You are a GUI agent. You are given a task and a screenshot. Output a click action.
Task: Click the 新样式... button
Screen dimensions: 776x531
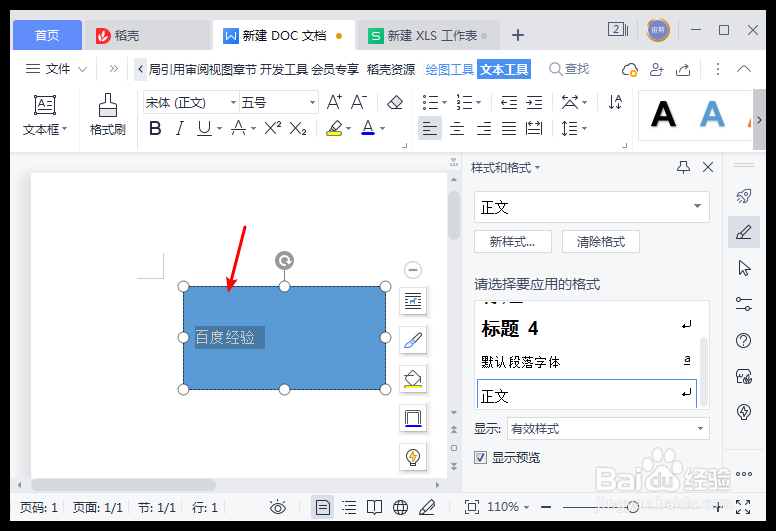pos(512,241)
